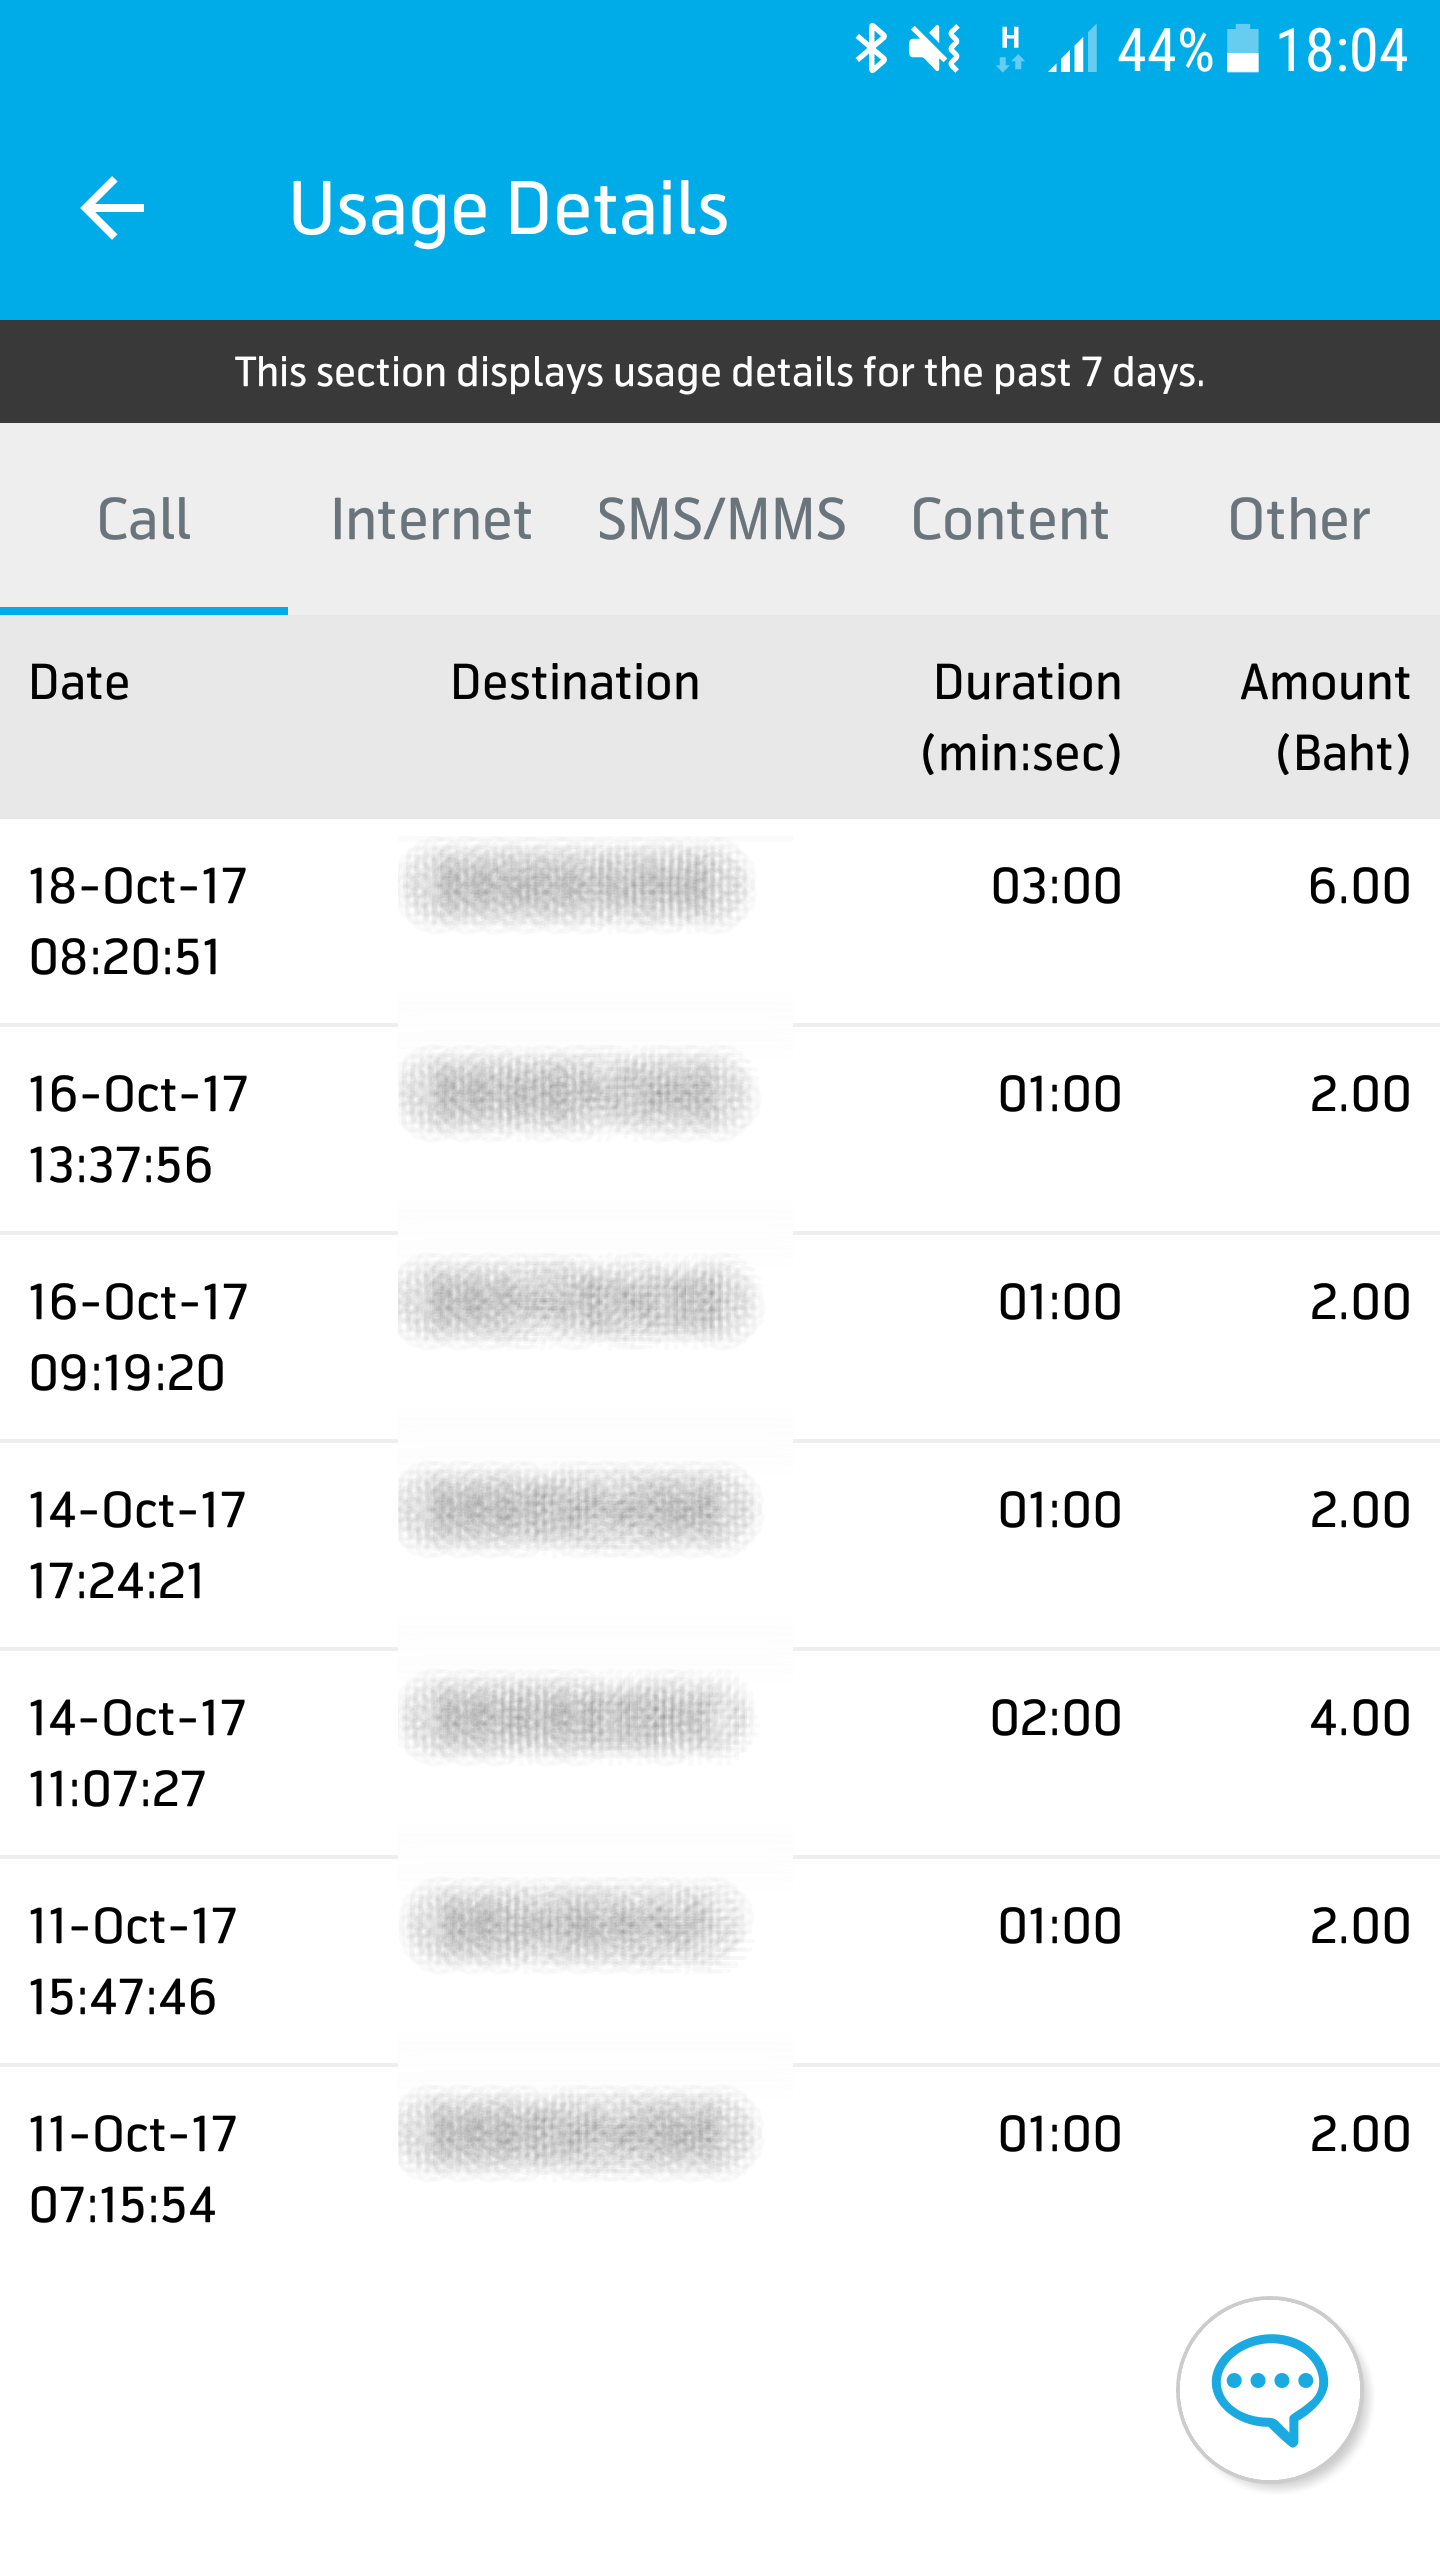This screenshot has width=1440, height=2560.
Task: Tap the Usage Details title
Action: [x=508, y=208]
